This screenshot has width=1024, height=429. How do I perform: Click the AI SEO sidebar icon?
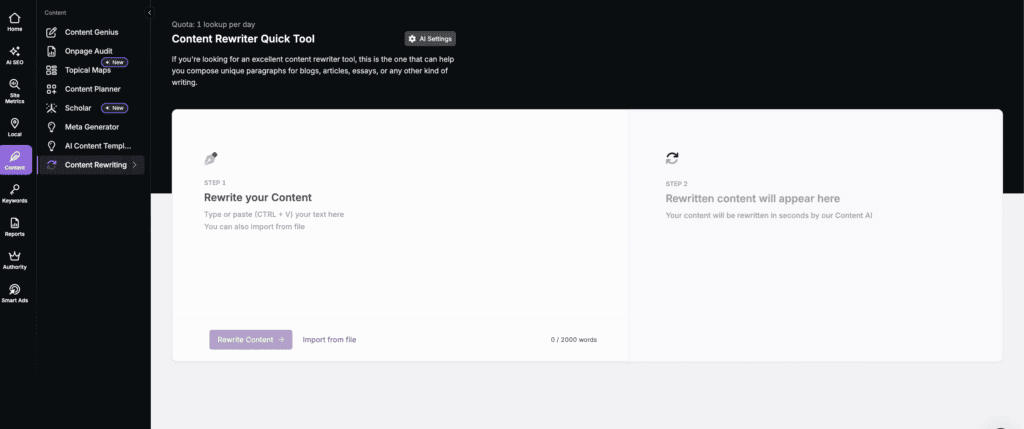(x=15, y=54)
